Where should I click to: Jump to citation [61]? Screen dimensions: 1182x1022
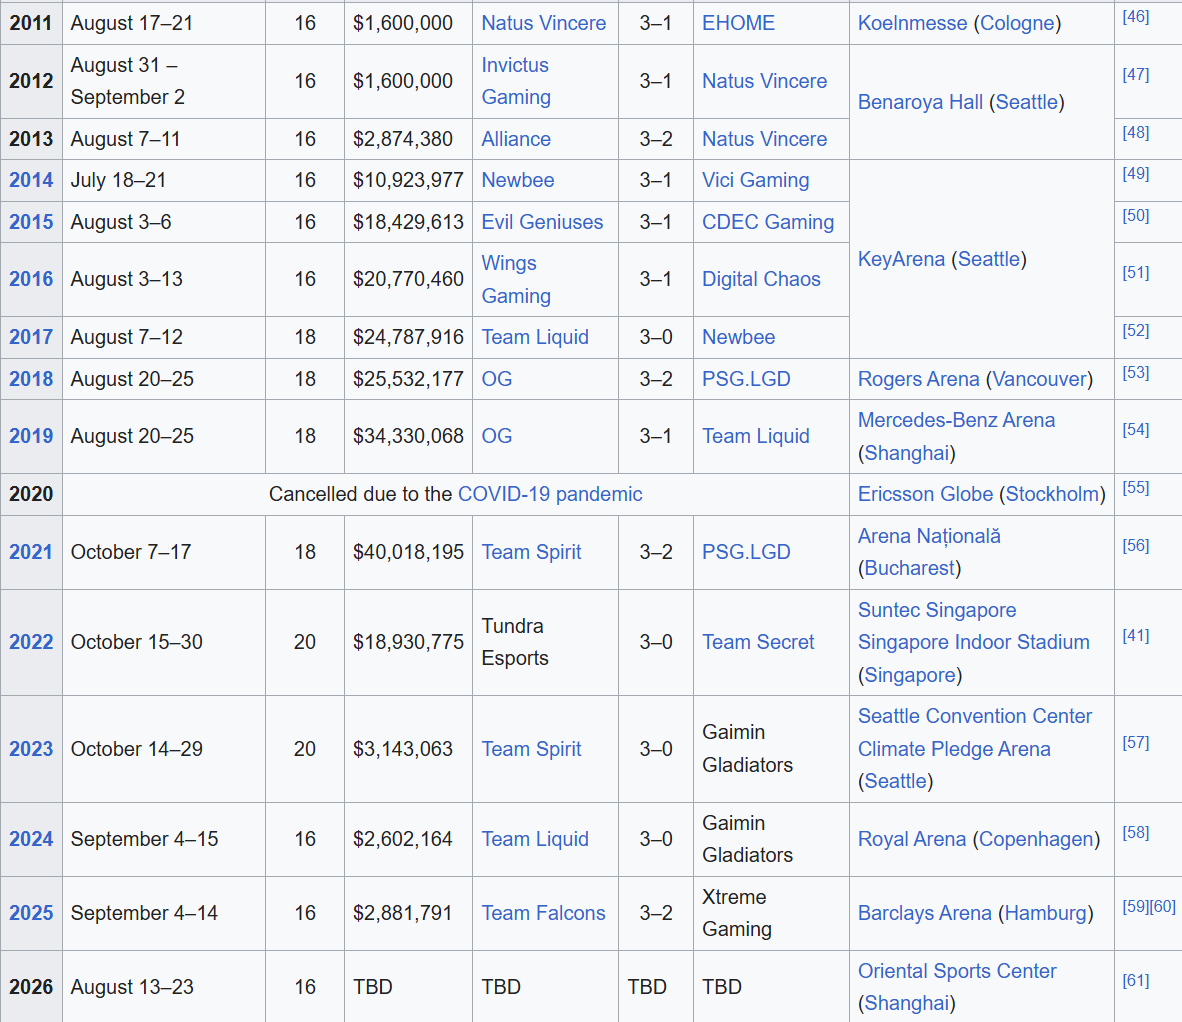pos(1135,981)
